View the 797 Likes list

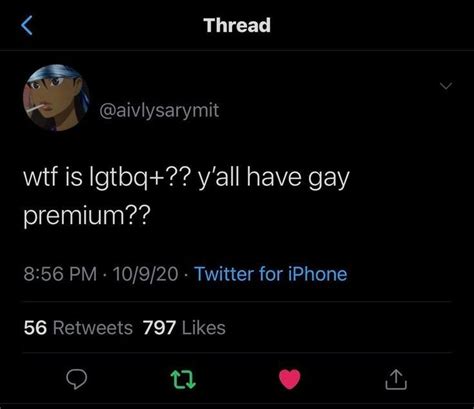tap(184, 328)
